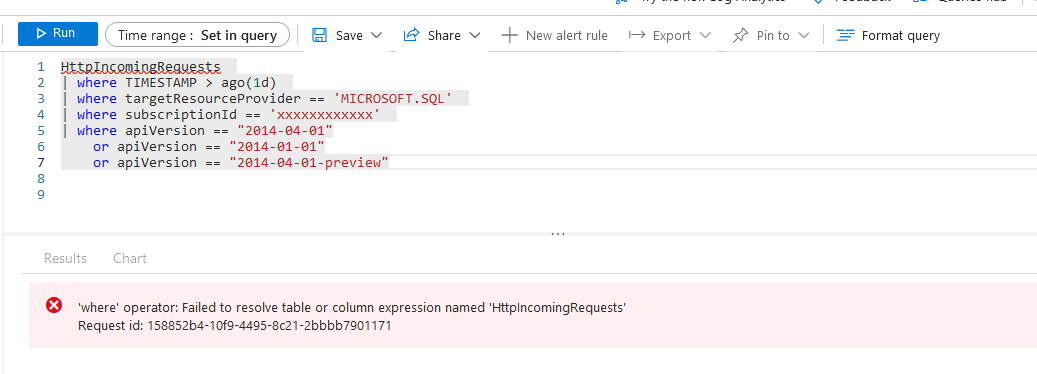Click the Run play icon

(x=41, y=33)
